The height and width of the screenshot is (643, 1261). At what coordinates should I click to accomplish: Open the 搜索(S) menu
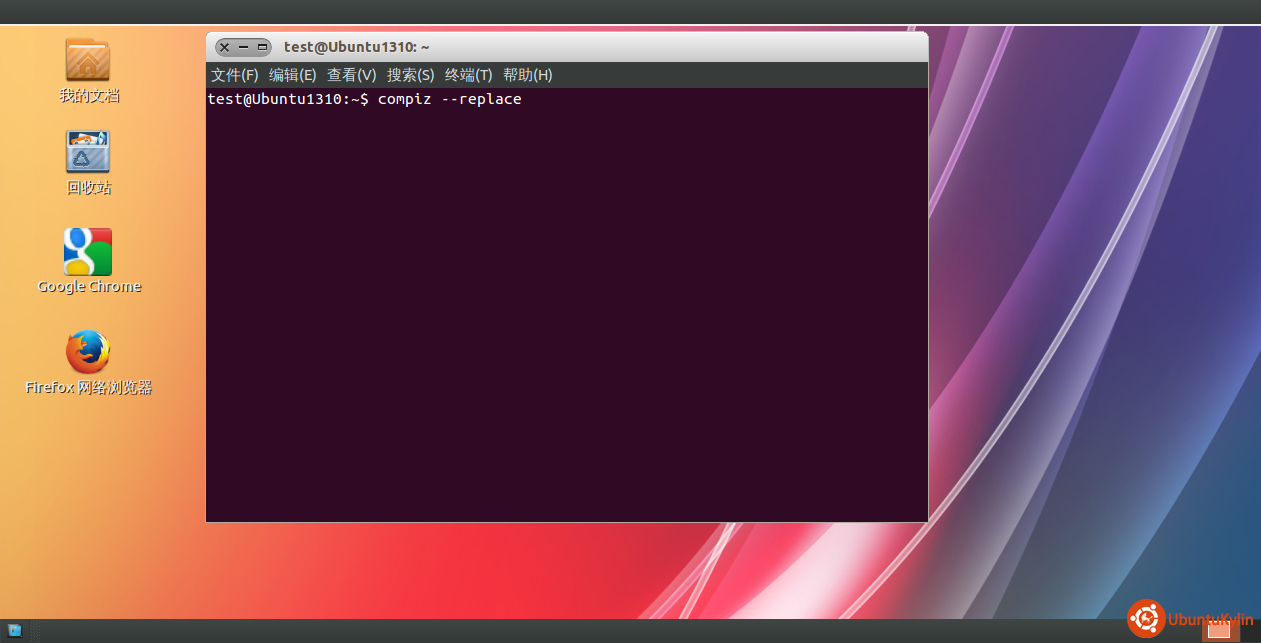coord(411,75)
